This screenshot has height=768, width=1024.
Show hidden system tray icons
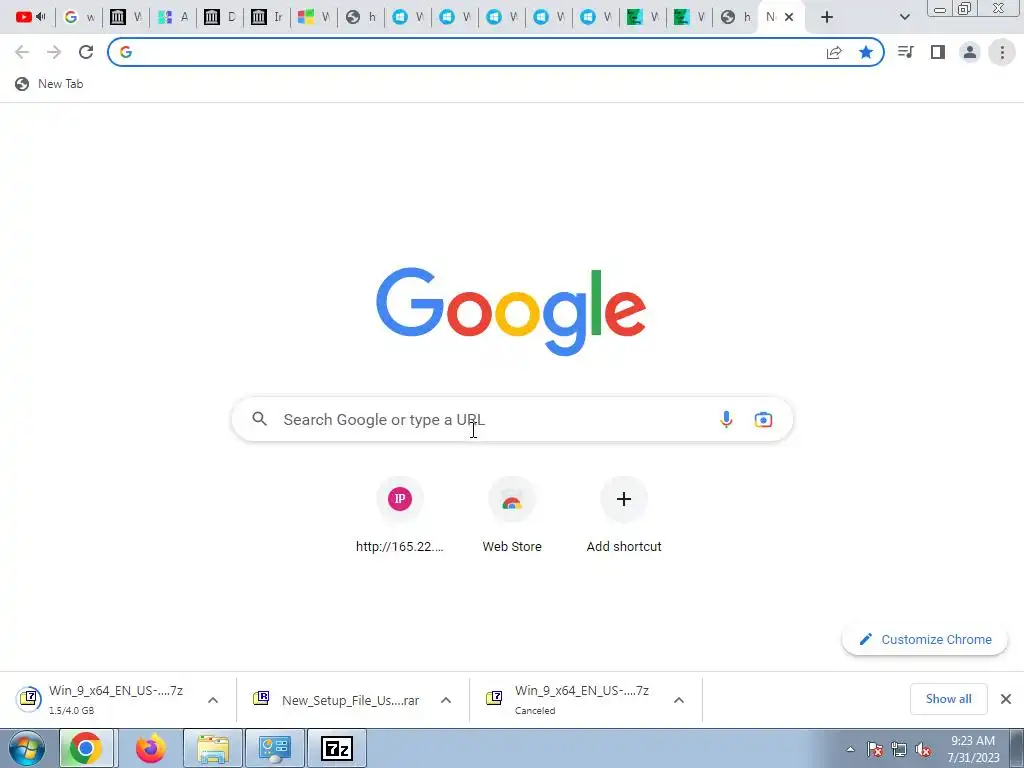pos(850,749)
